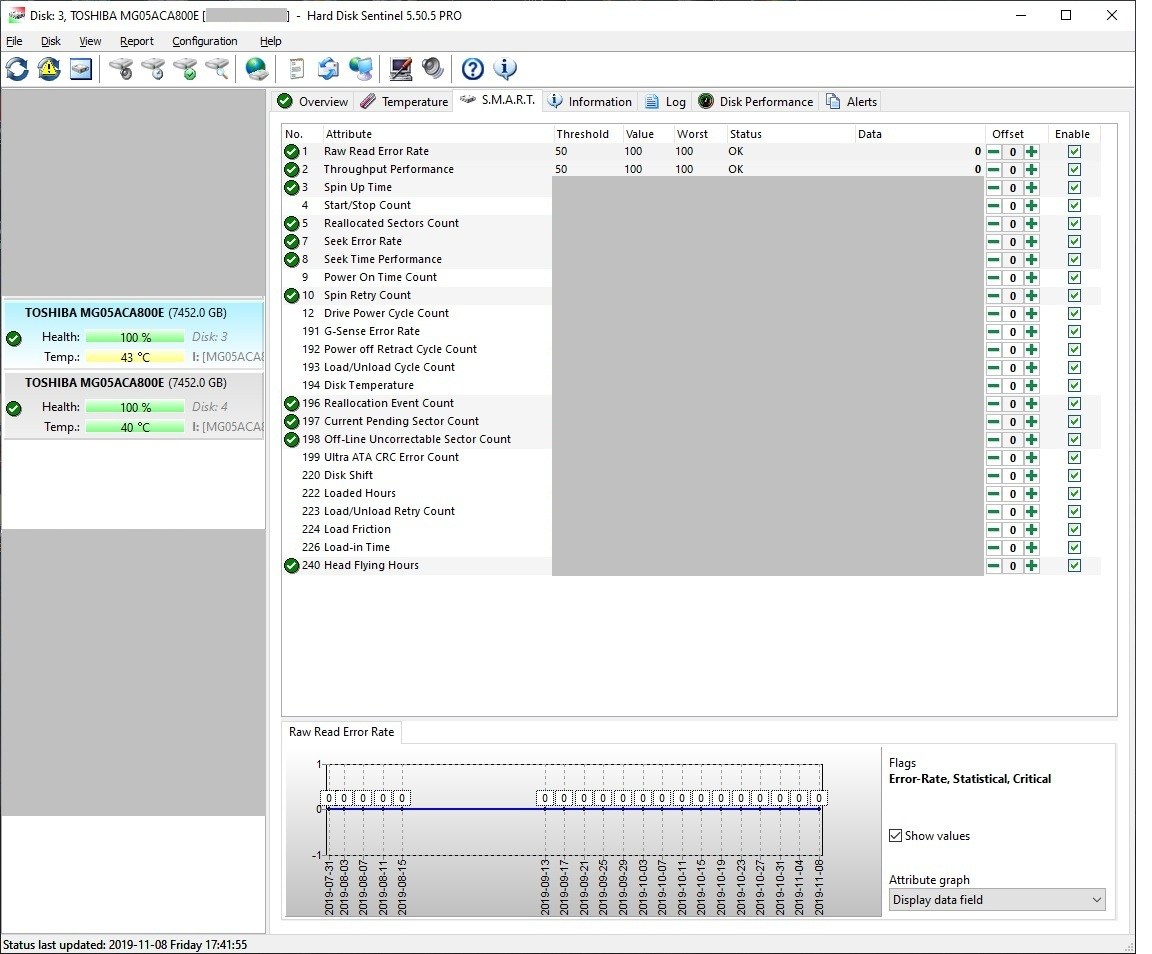Decrease offset for Throughput Performance
The width and height of the screenshot is (1152, 954).
pos(993,170)
